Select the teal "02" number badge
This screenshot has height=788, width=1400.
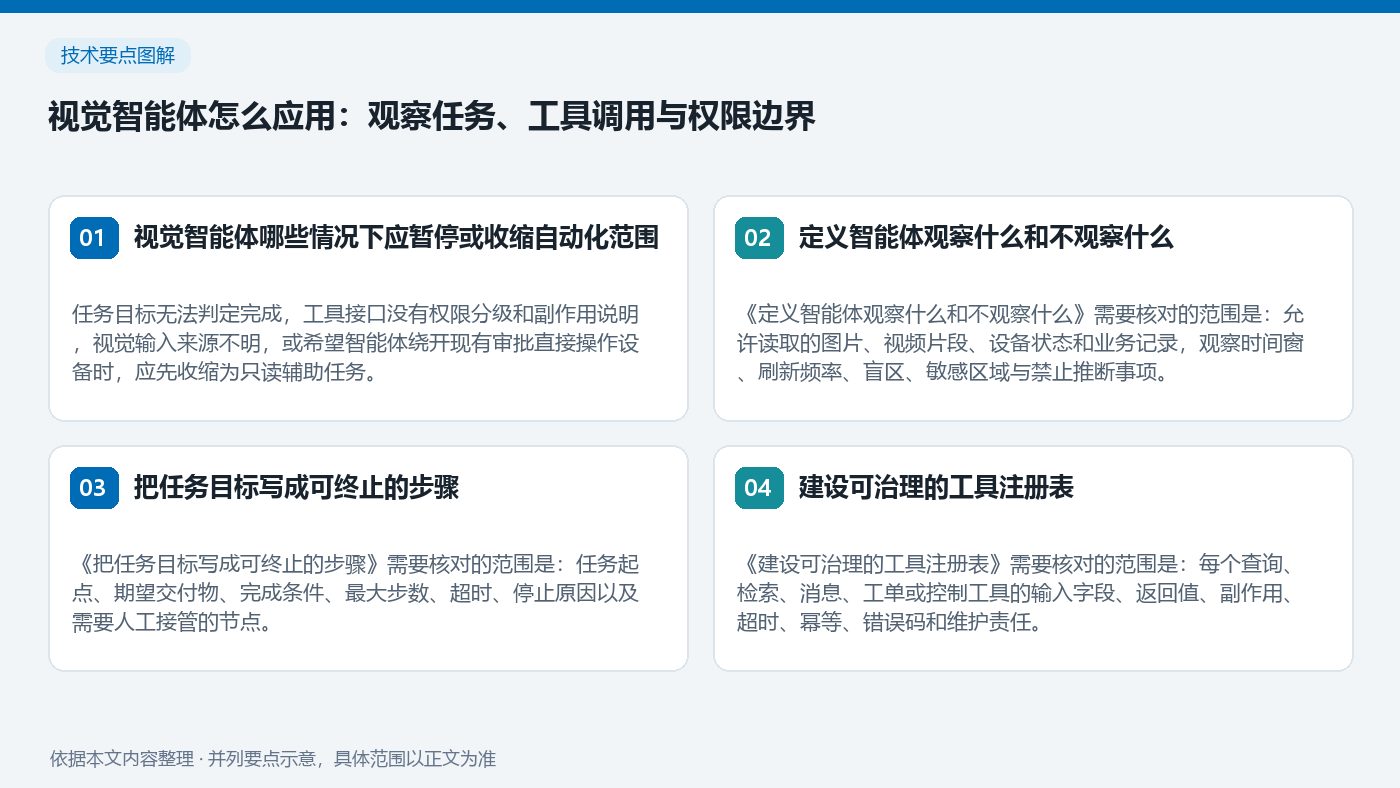(759, 238)
